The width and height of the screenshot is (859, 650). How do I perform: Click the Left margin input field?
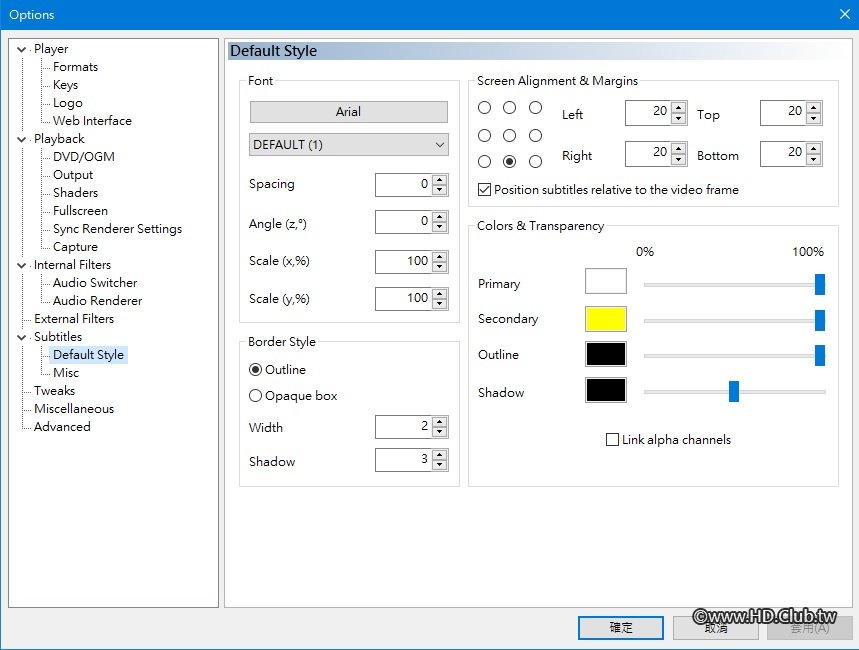pyautogui.click(x=649, y=113)
